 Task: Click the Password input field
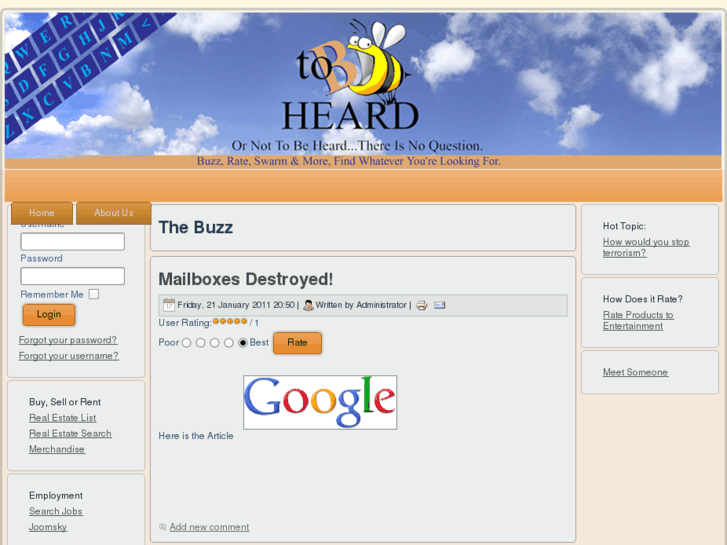(x=72, y=276)
